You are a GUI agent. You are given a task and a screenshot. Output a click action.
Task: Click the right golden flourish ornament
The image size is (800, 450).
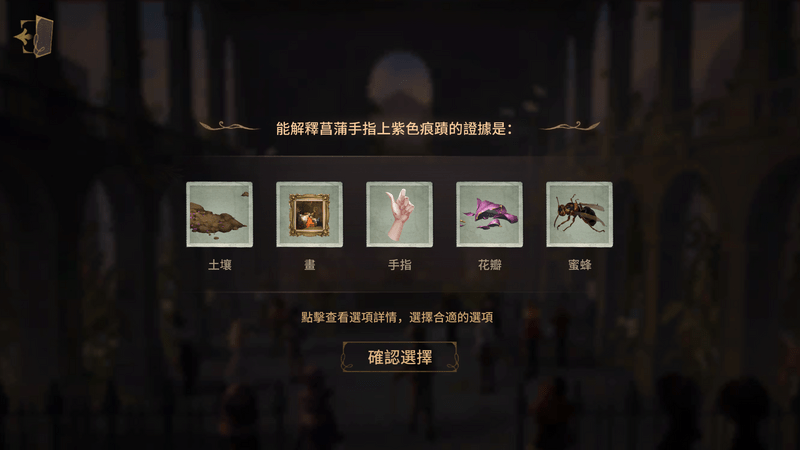pyautogui.click(x=570, y=126)
